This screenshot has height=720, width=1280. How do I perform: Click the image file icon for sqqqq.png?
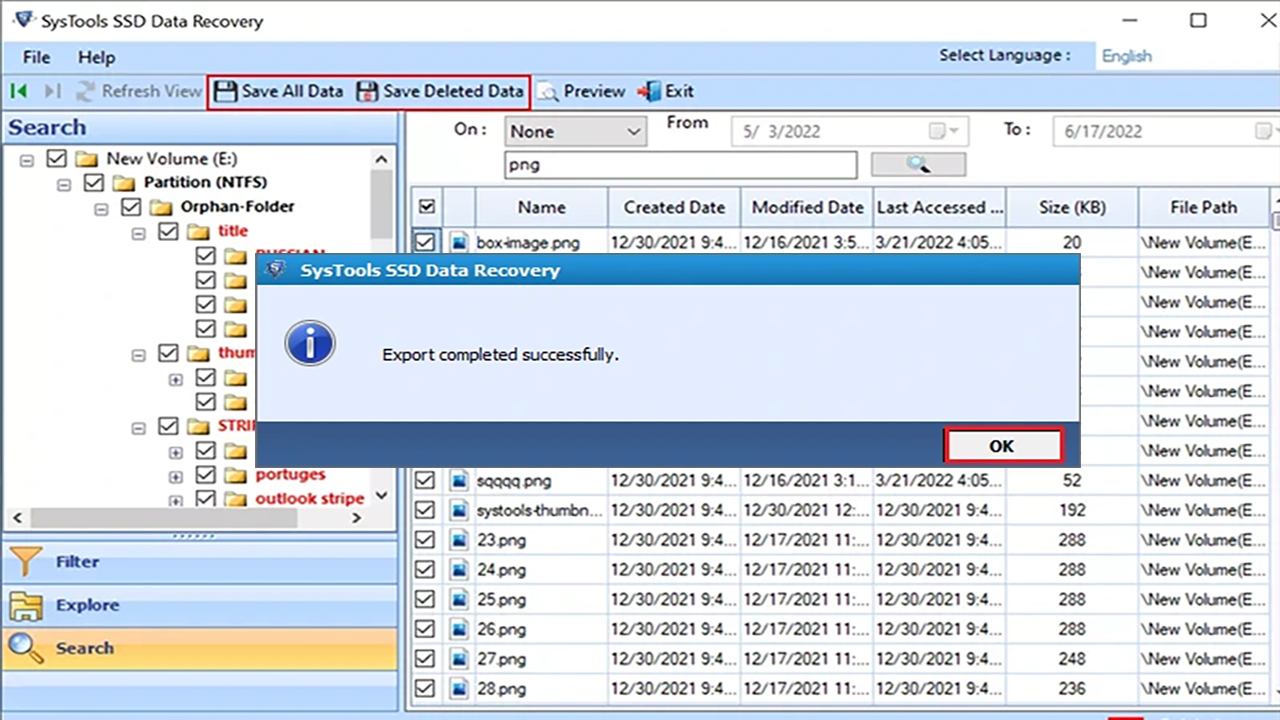pyautogui.click(x=459, y=480)
